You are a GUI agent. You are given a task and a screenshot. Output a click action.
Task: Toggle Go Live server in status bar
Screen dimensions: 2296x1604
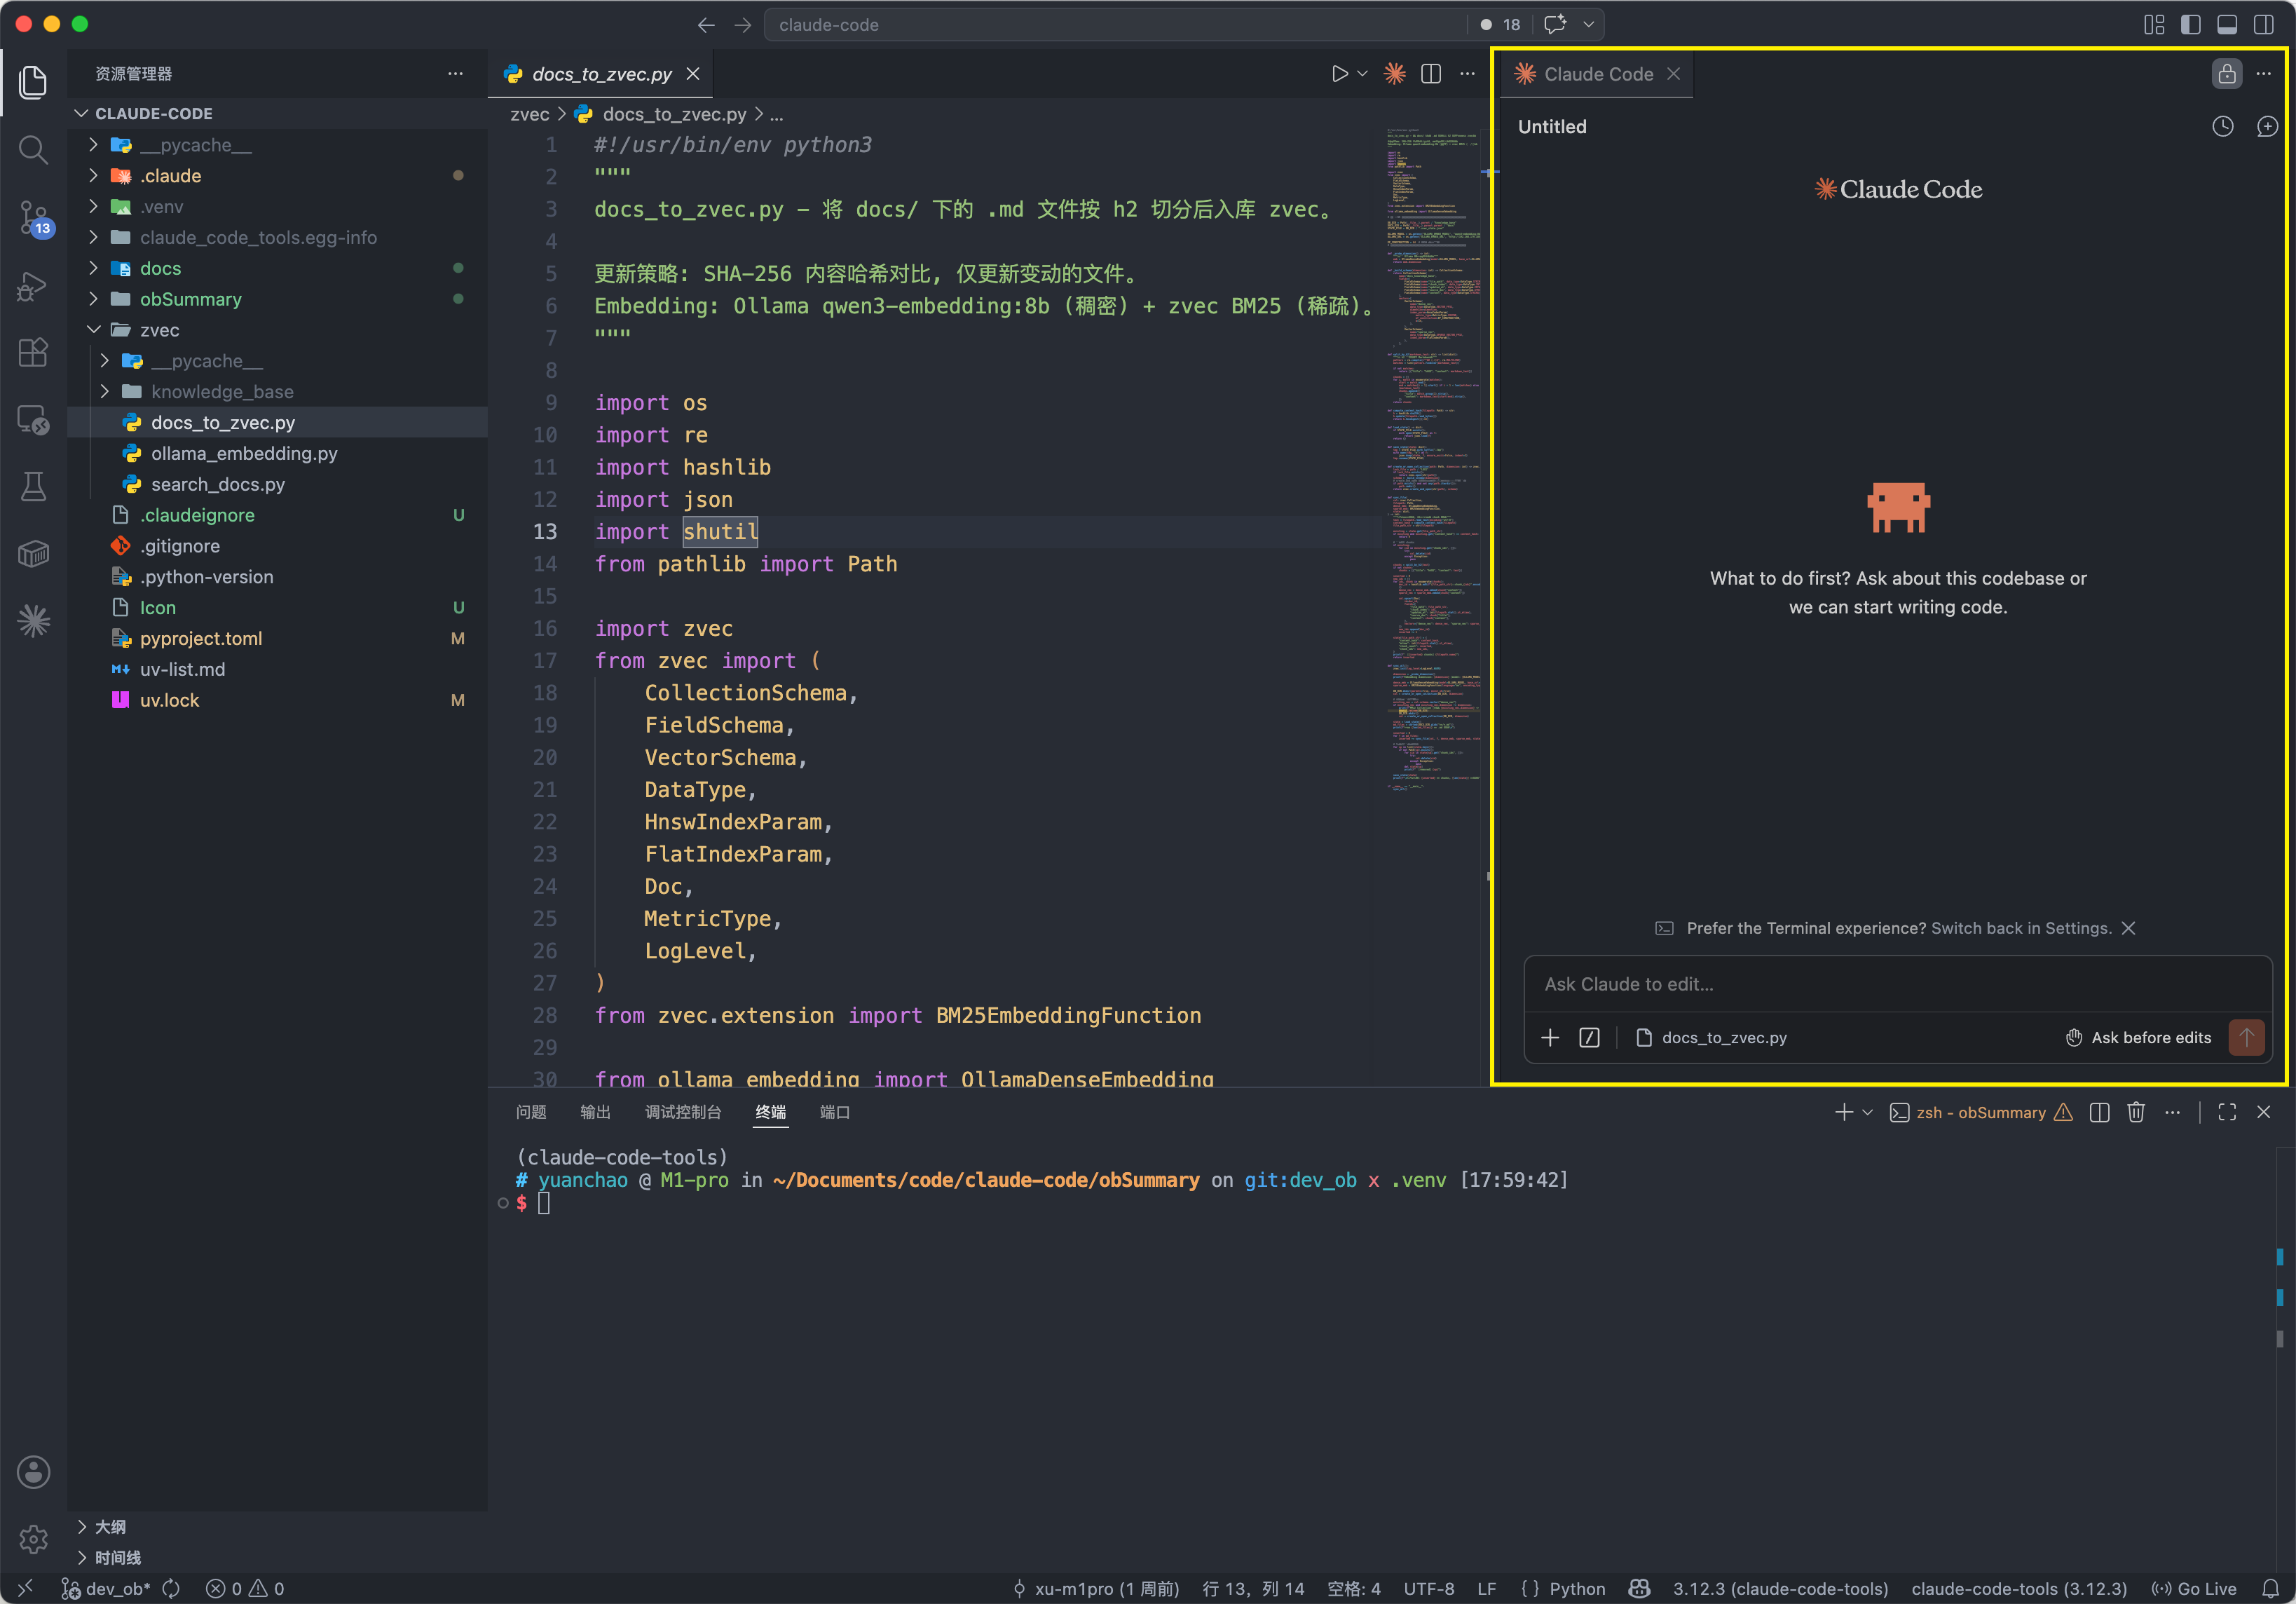(2194, 1589)
